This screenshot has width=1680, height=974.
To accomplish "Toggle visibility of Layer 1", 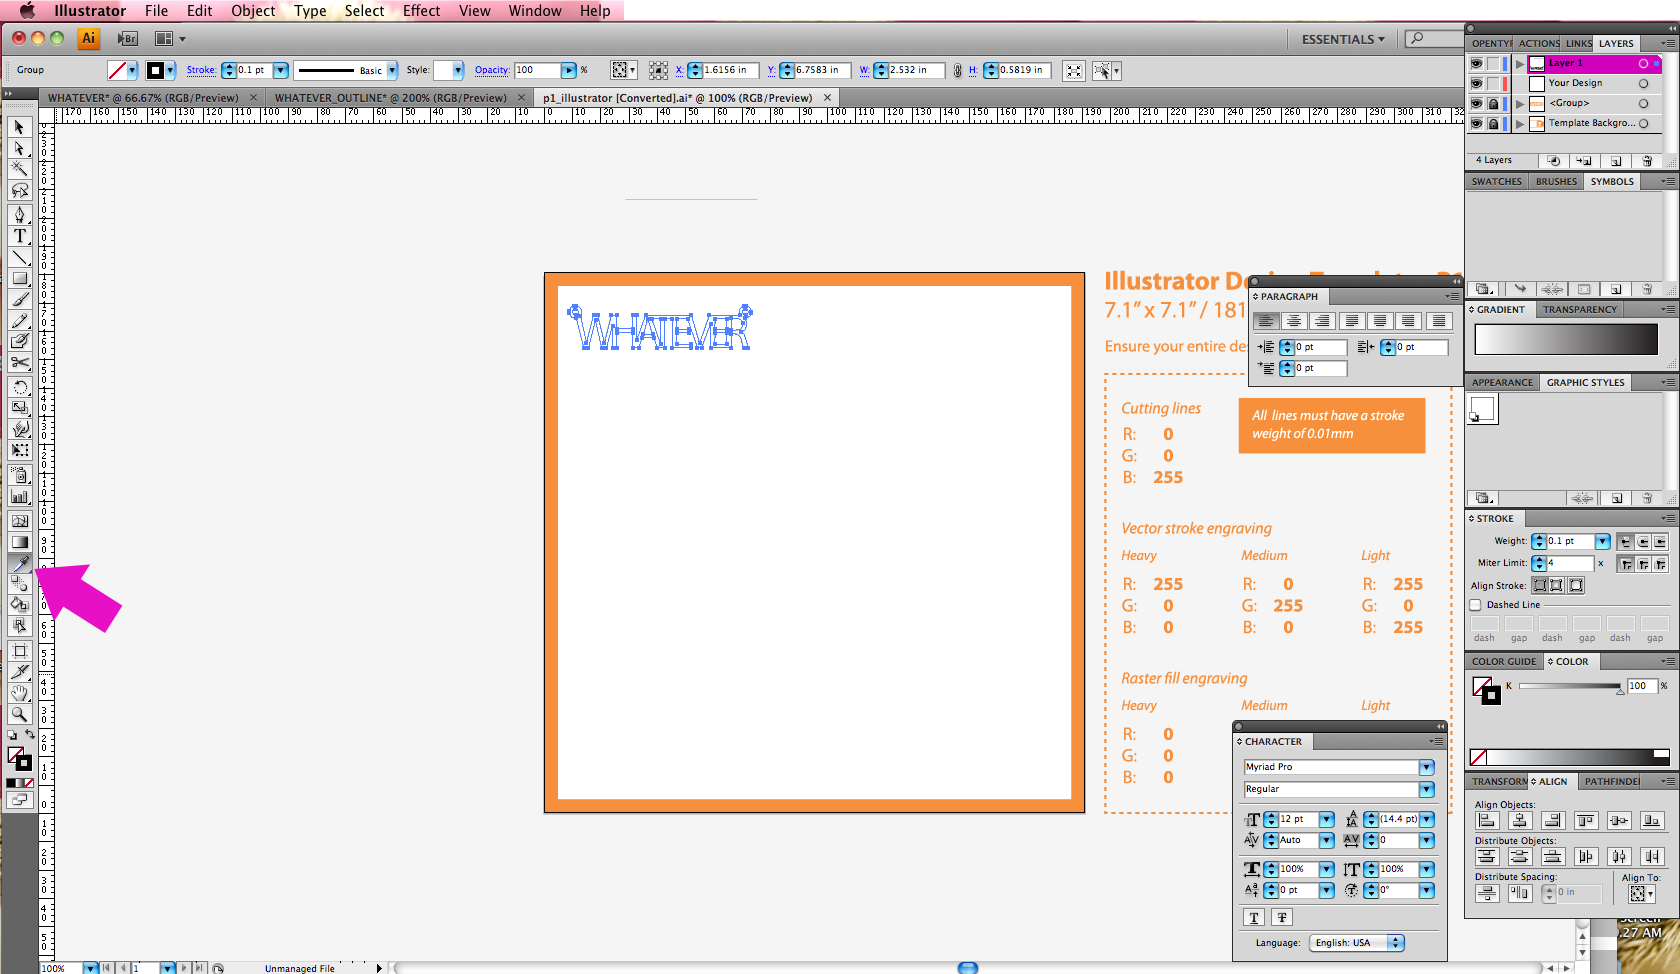I will tap(1476, 63).
